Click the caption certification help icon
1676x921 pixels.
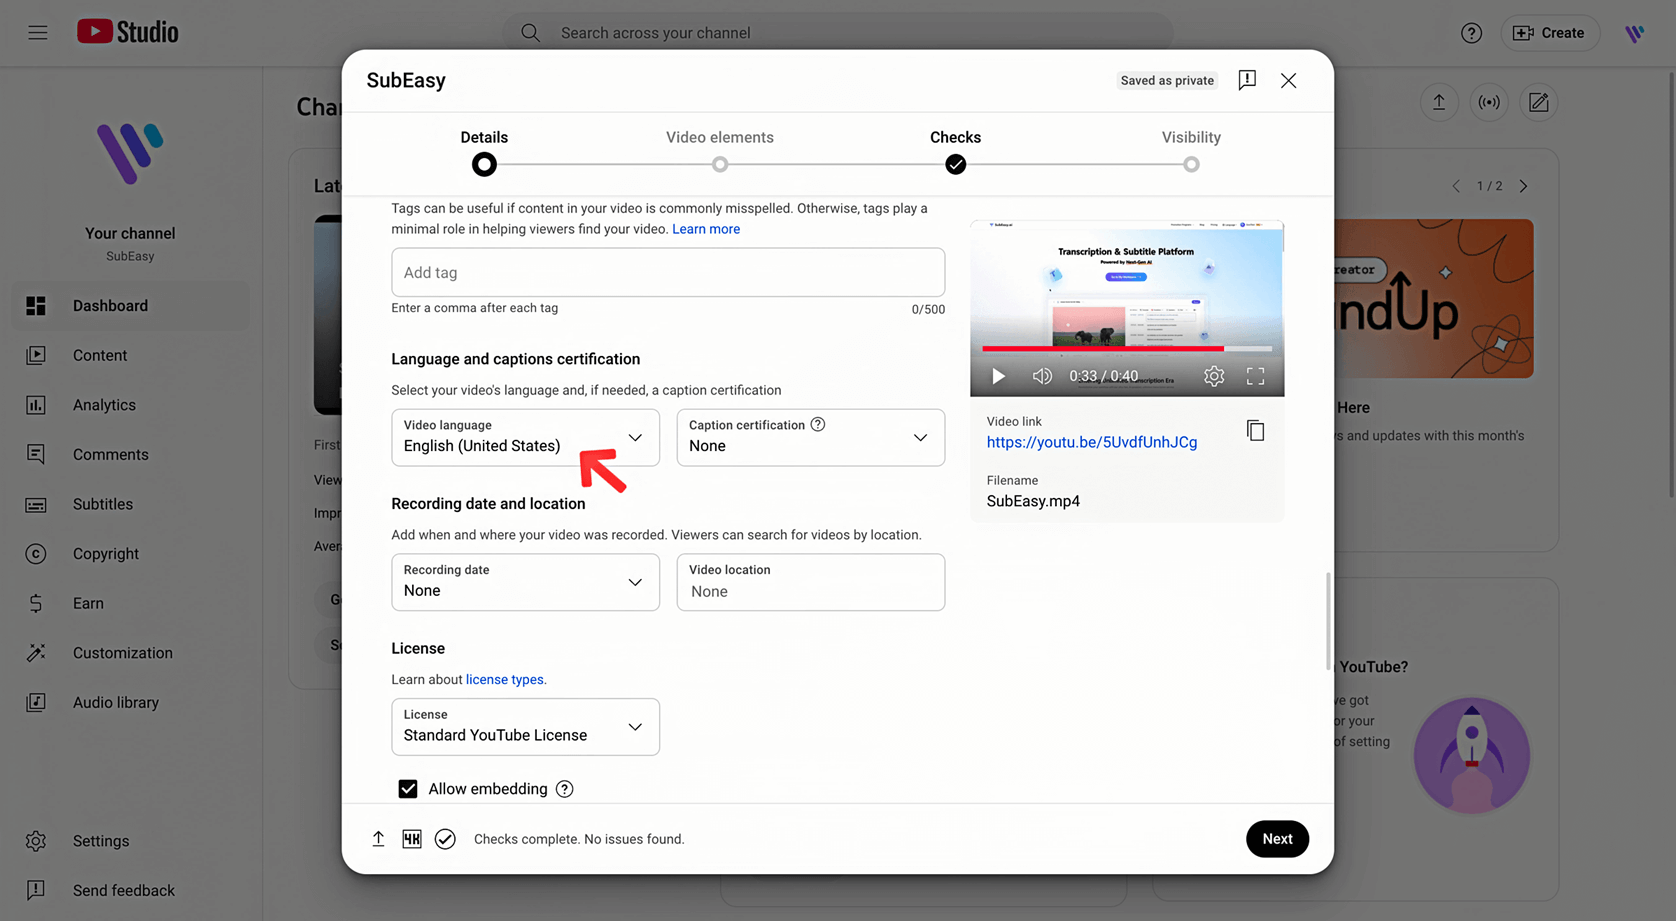(818, 424)
